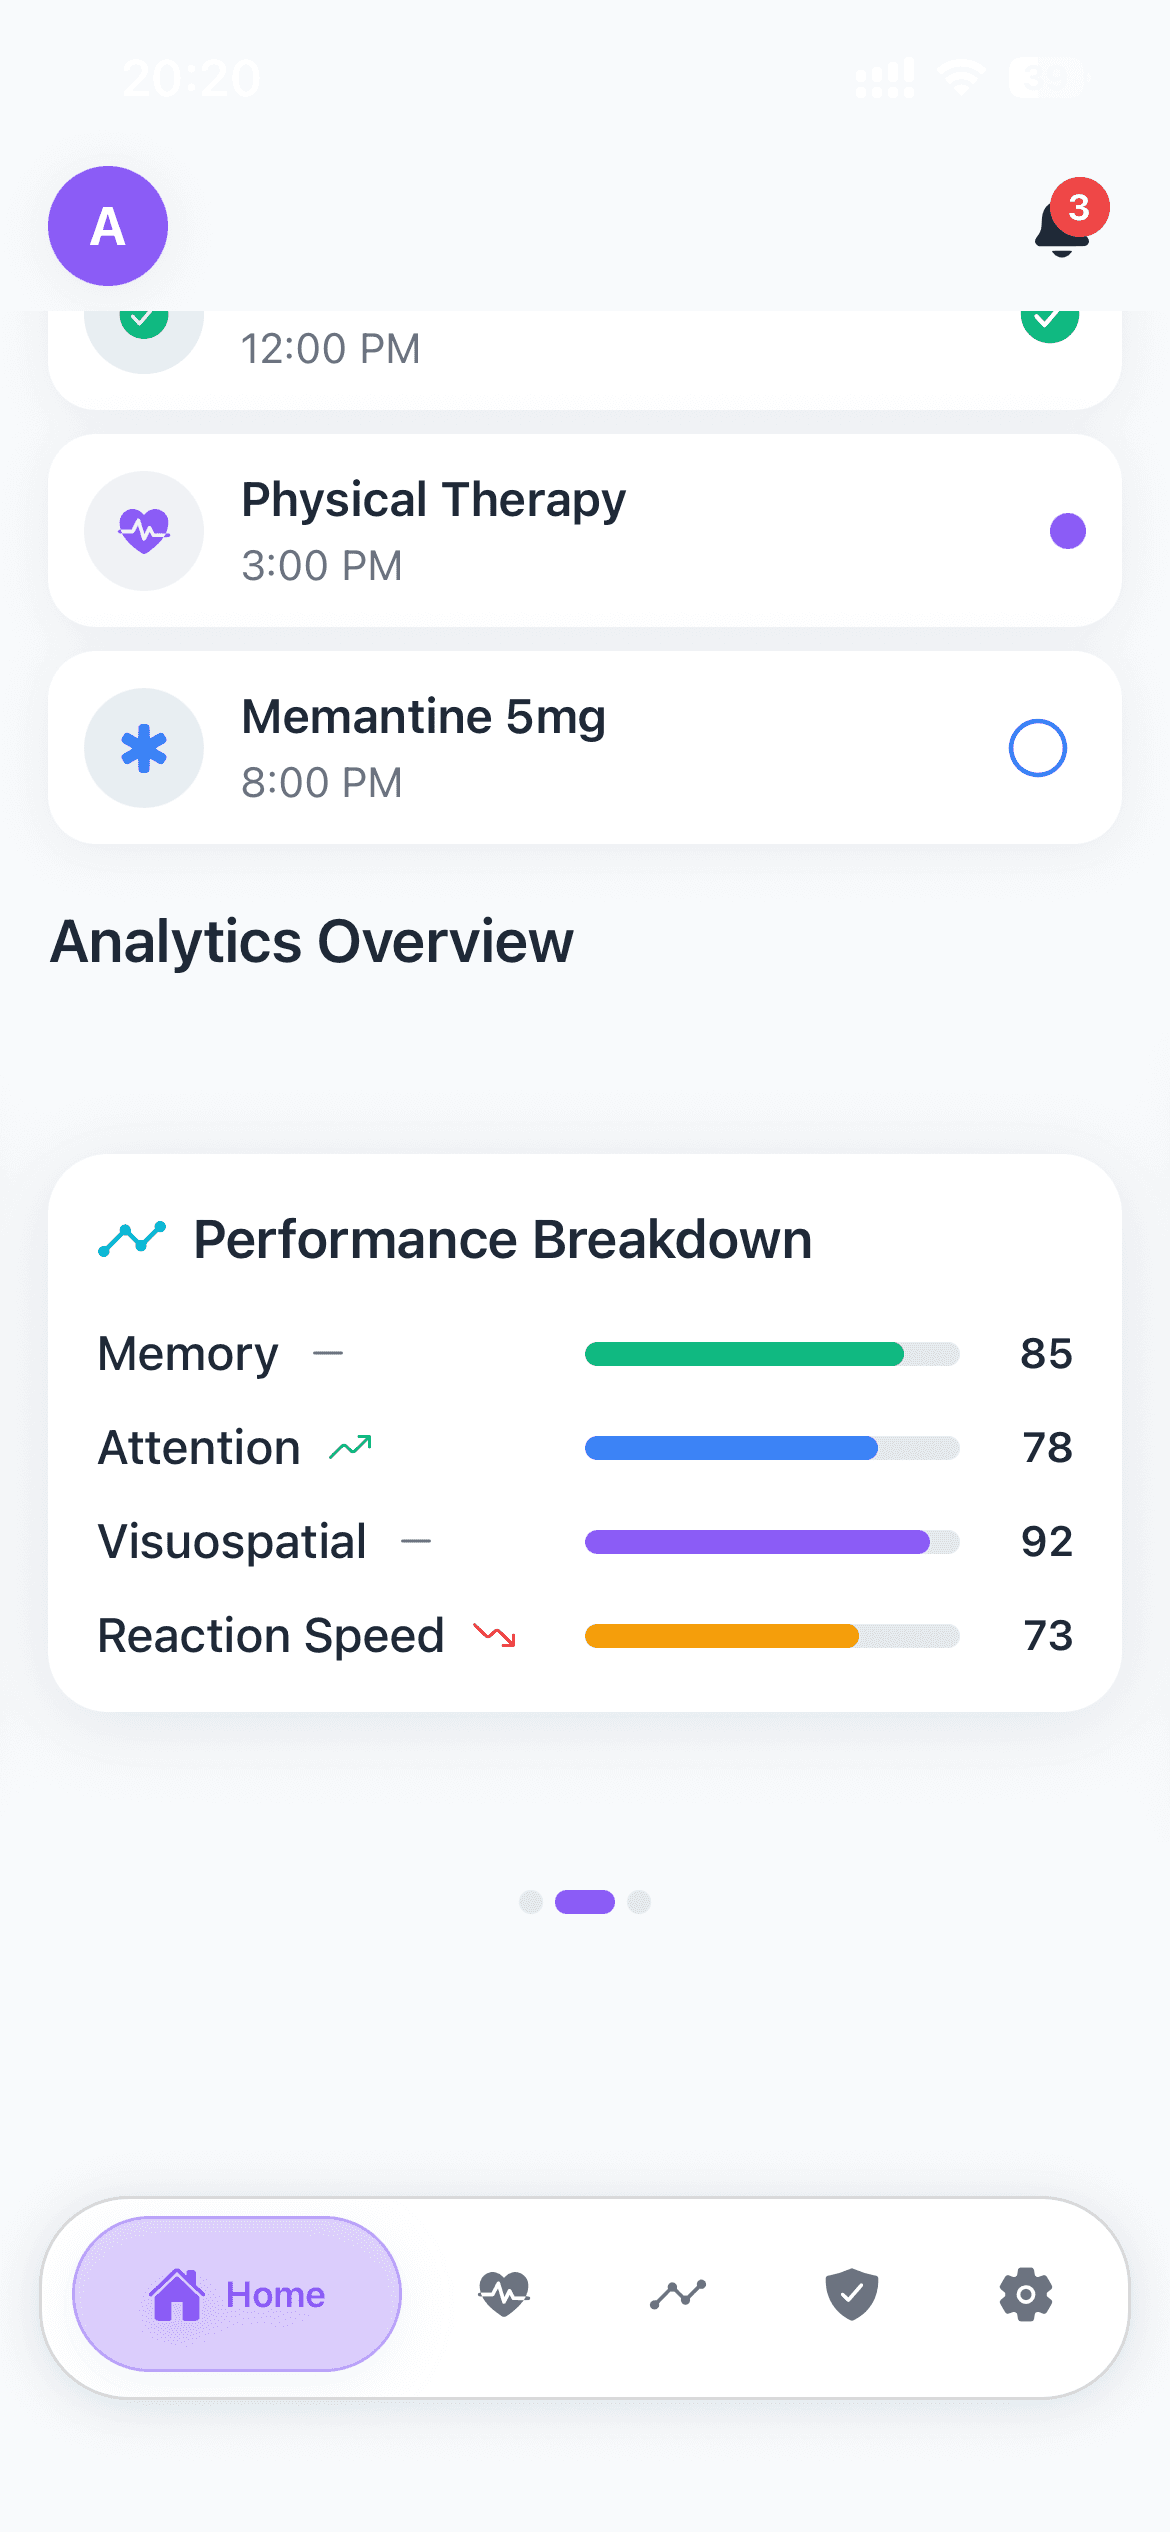Image resolution: width=1170 pixels, height=2532 pixels.
Task: Tap the Attention upward trend arrow
Action: (x=350, y=1447)
